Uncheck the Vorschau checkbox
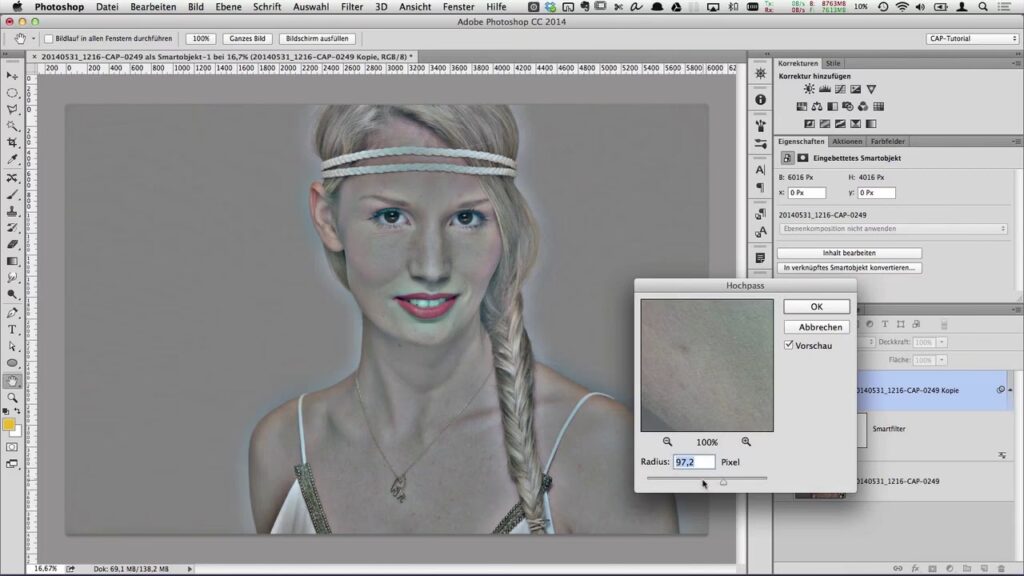Viewport: 1024px width, 576px height. [790, 345]
